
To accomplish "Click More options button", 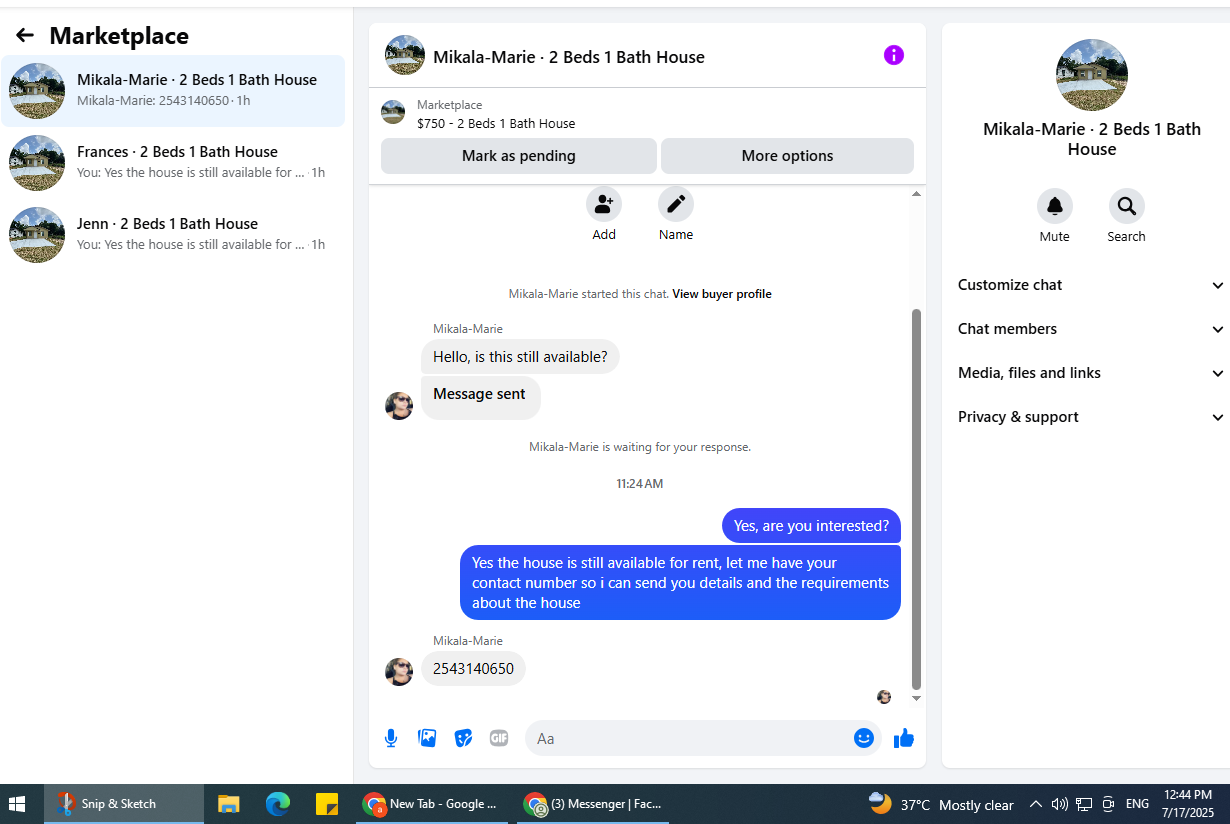I will pos(787,156).
